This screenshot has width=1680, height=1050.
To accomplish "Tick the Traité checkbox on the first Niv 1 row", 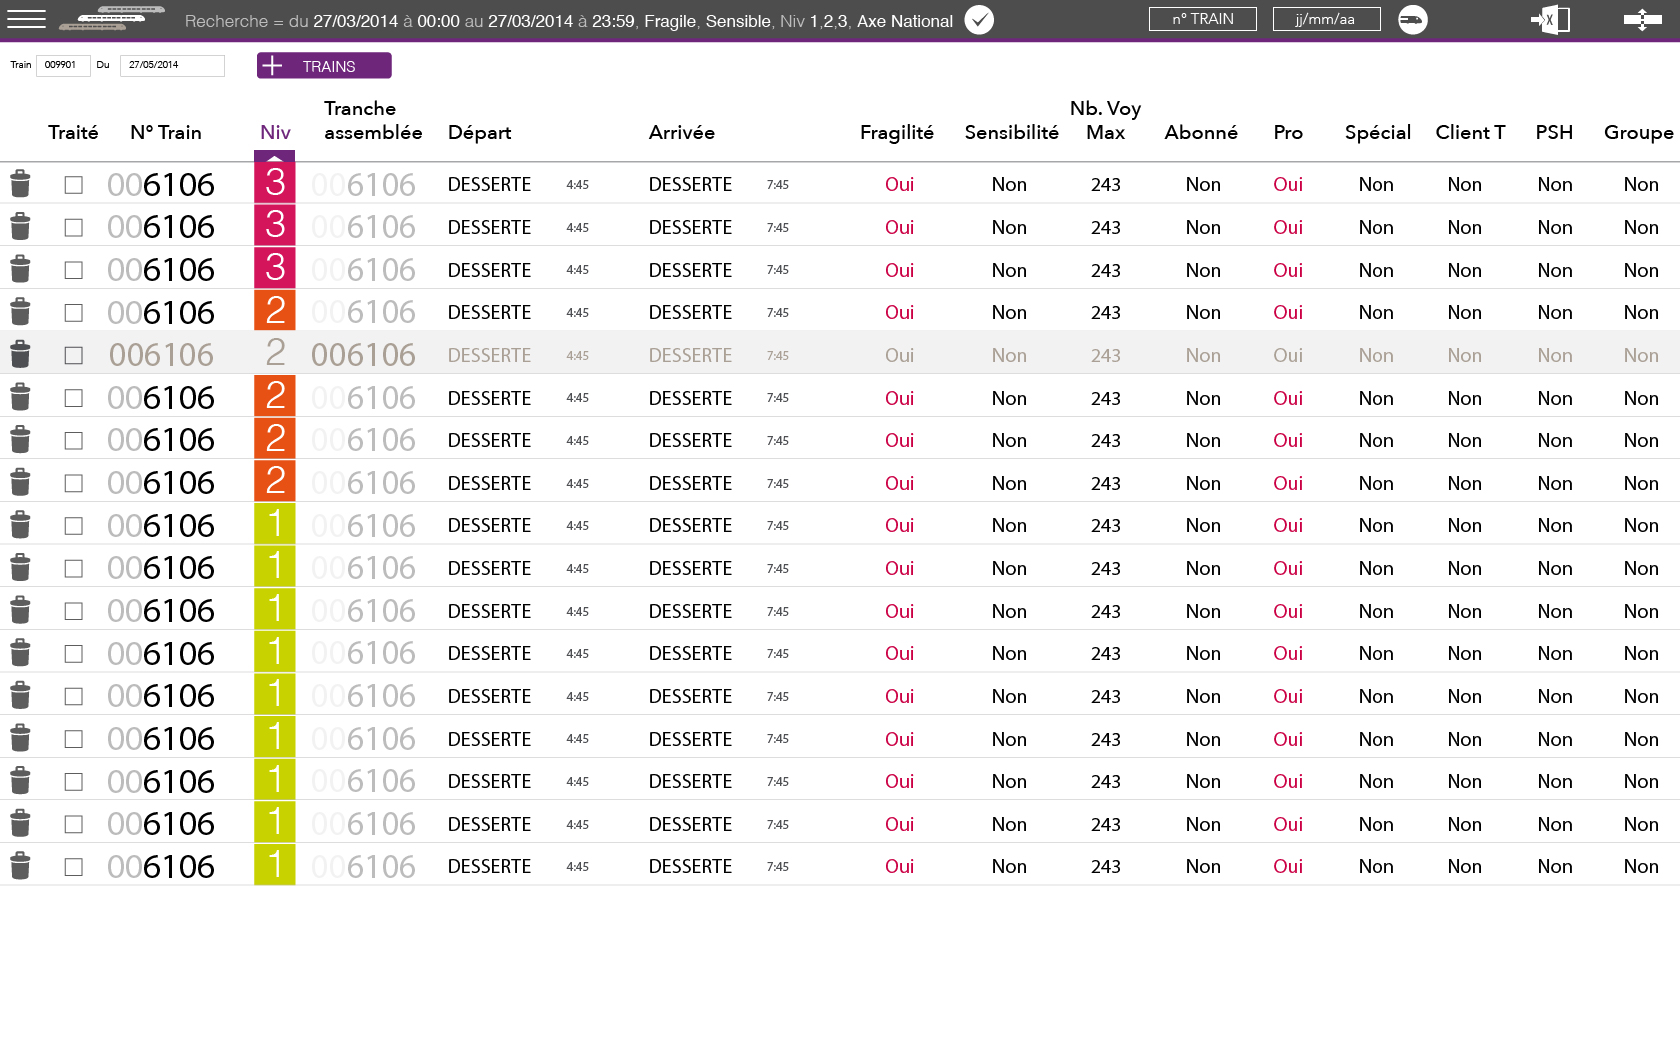I will click(x=73, y=526).
